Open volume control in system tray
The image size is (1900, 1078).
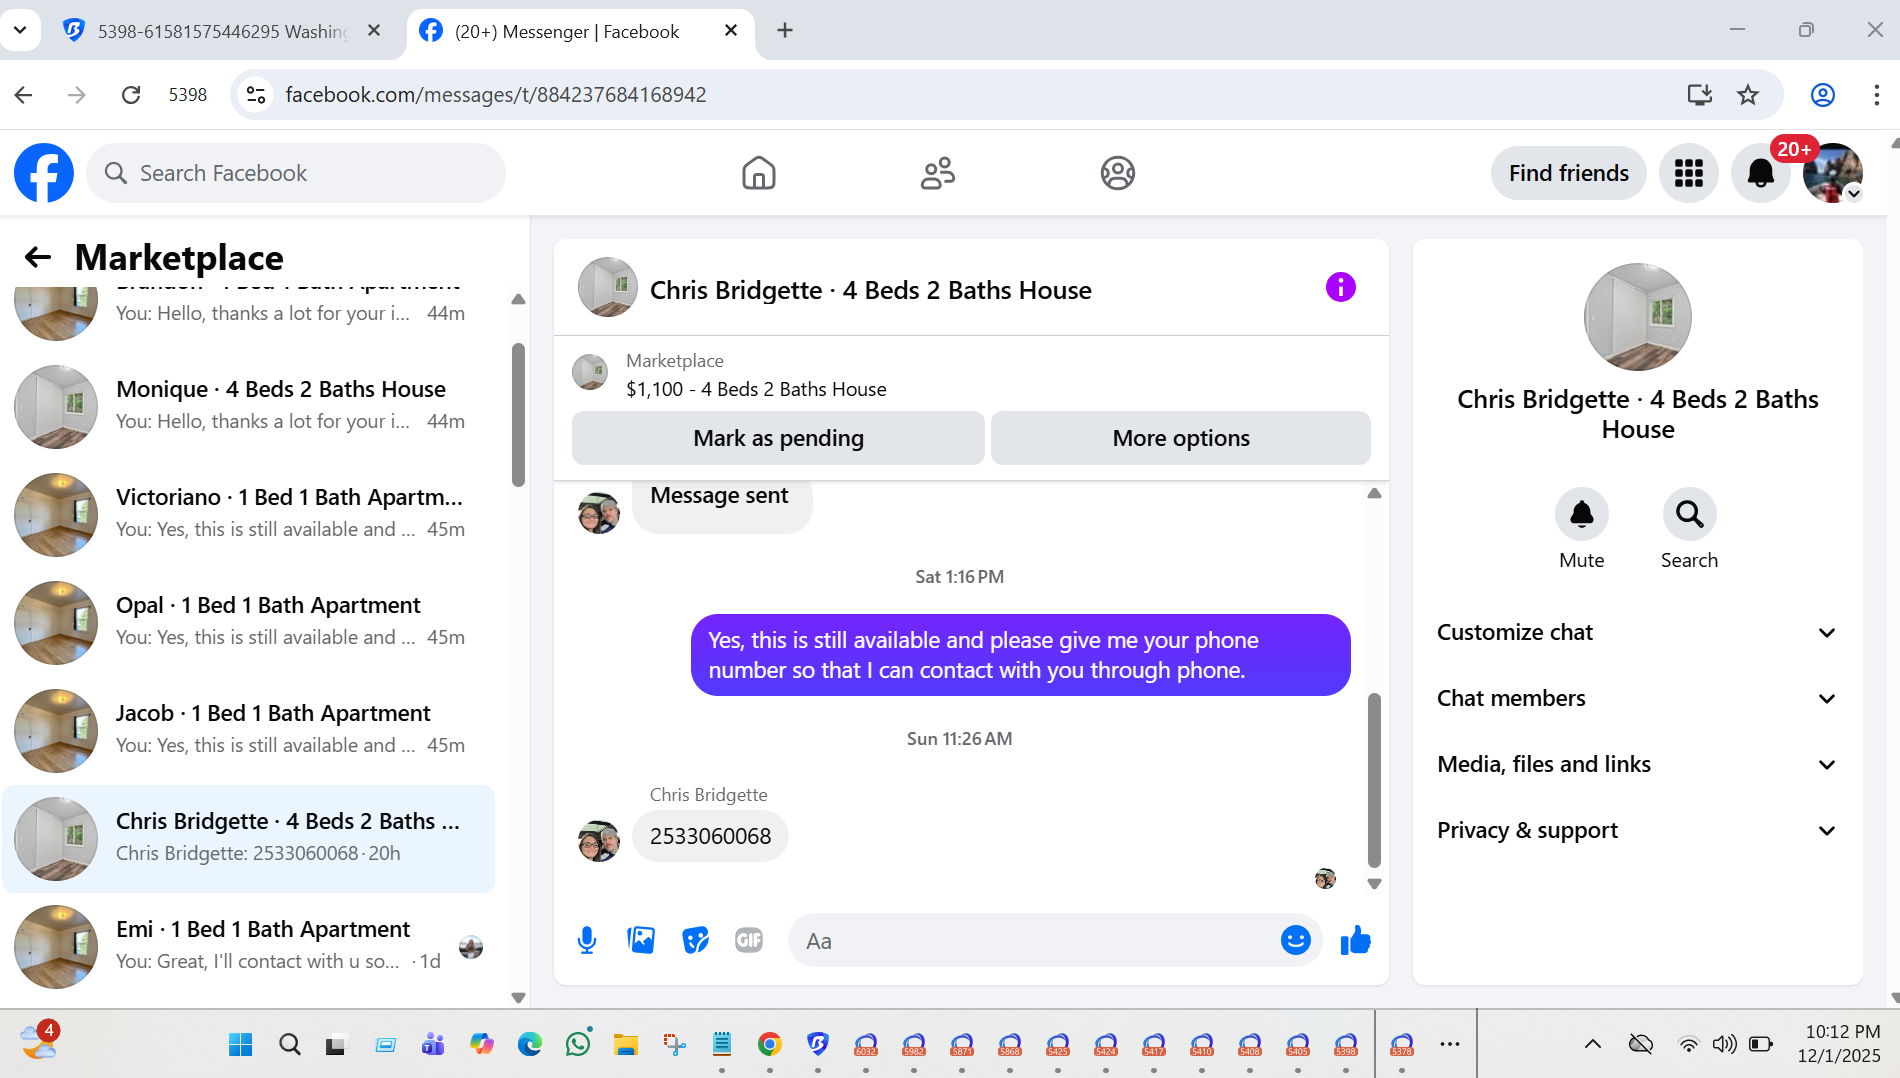tap(1724, 1044)
